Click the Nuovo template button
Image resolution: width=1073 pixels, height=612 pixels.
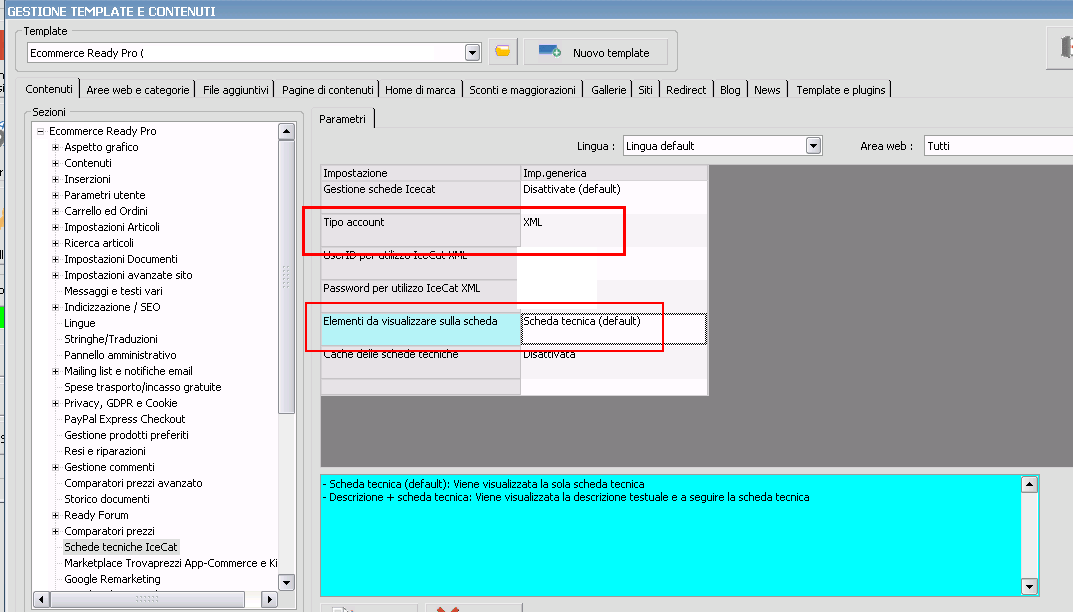595,52
